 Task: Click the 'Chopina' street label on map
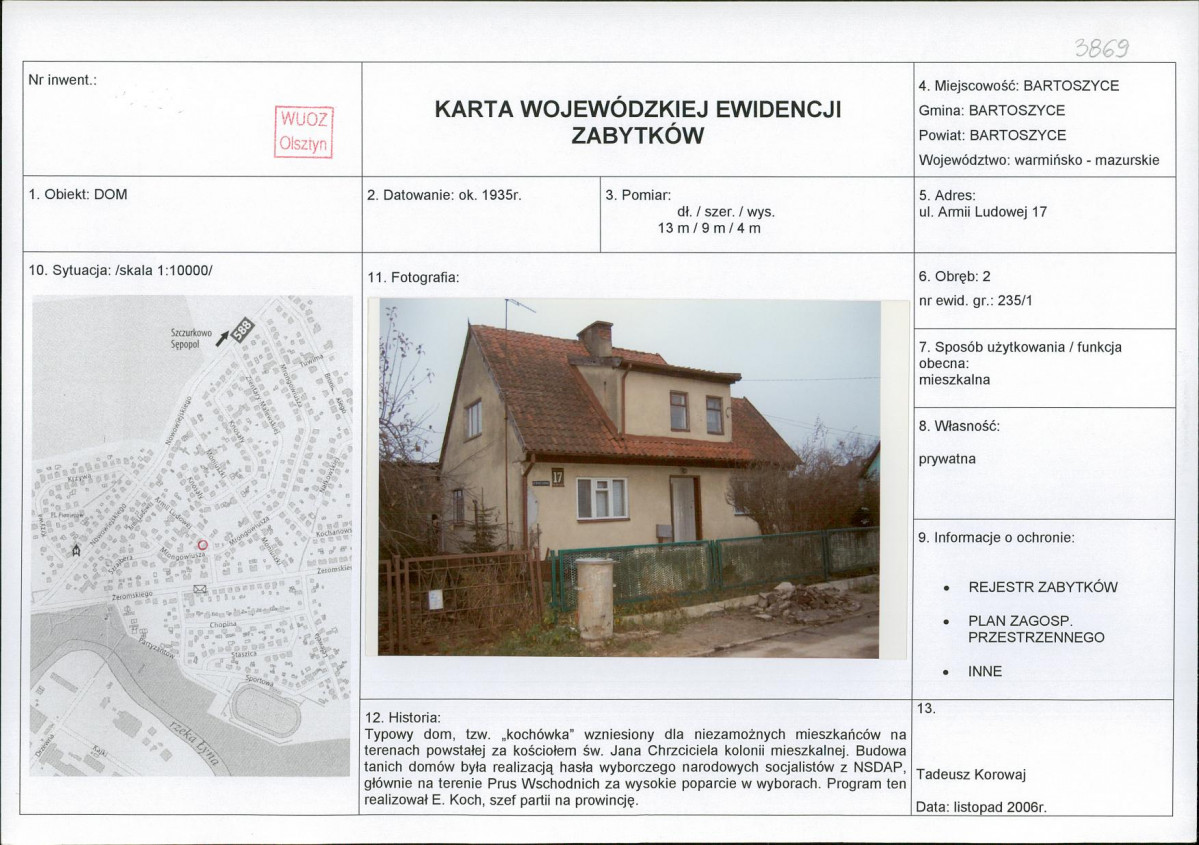click(x=223, y=625)
